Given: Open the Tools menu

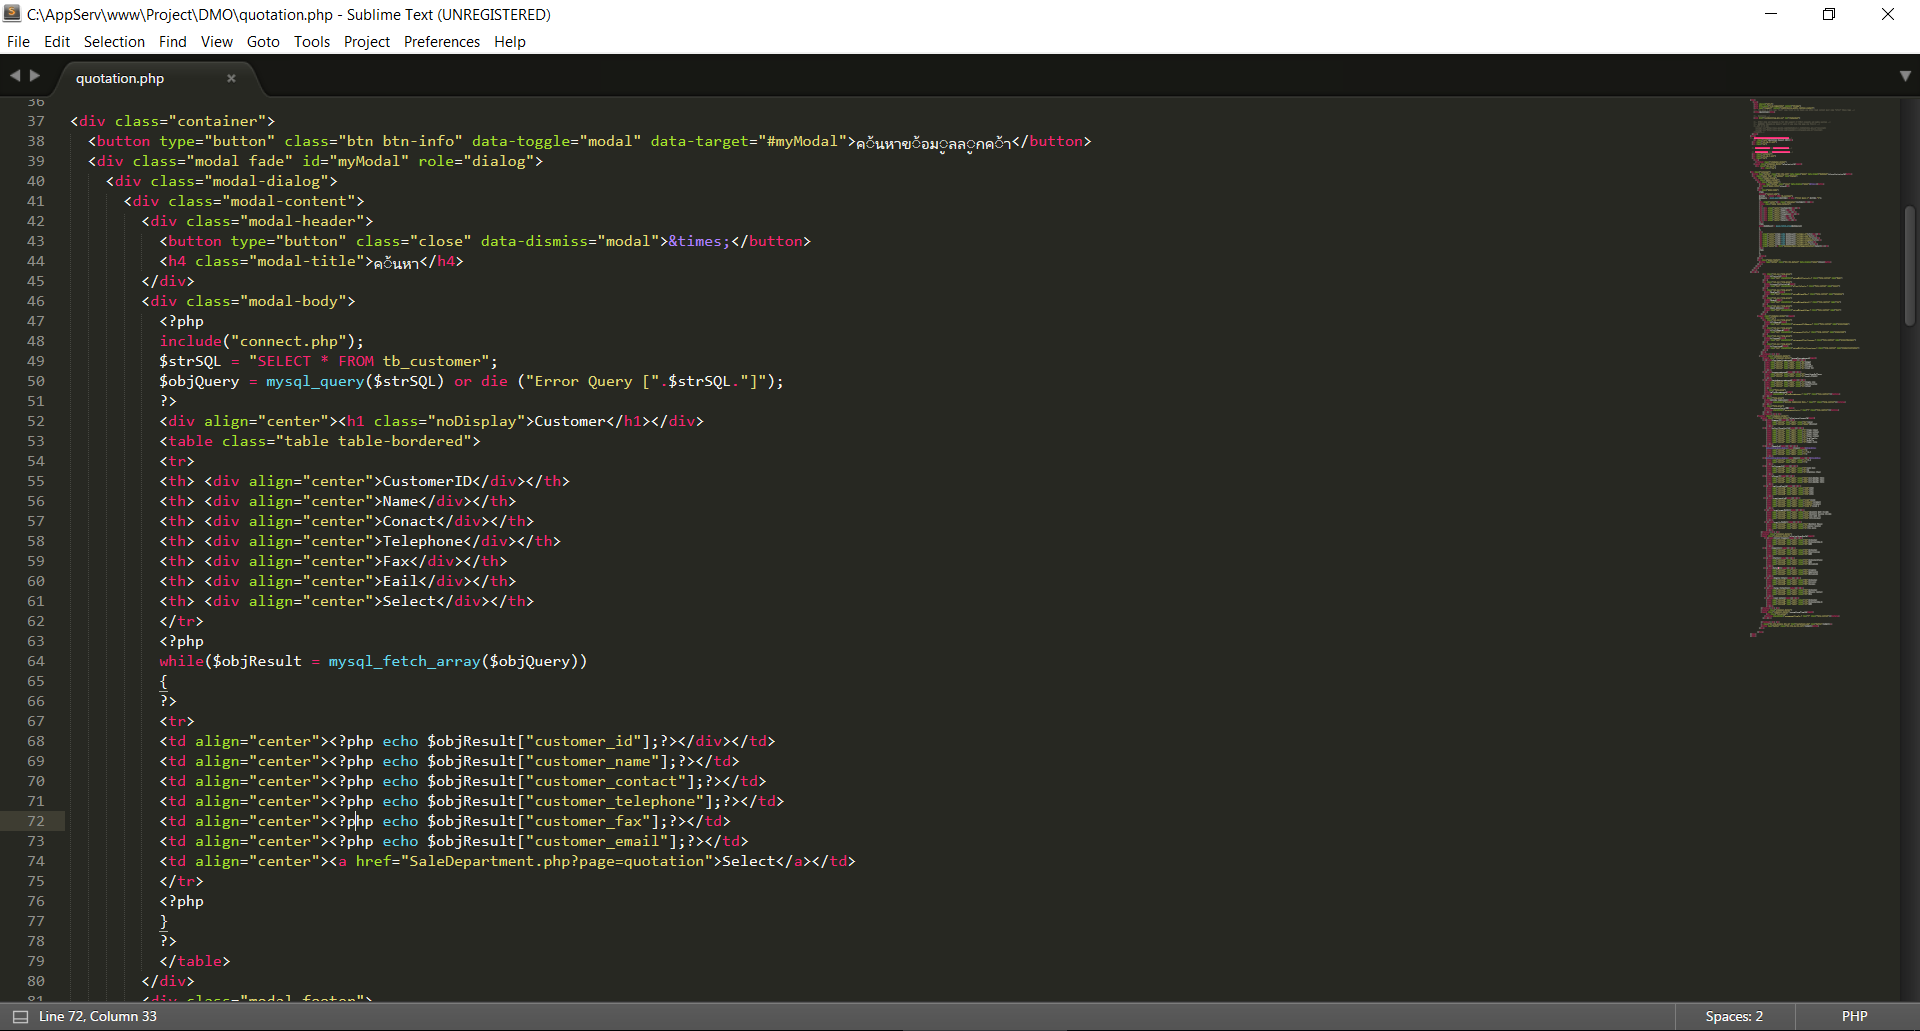Looking at the screenshot, I should pos(312,41).
